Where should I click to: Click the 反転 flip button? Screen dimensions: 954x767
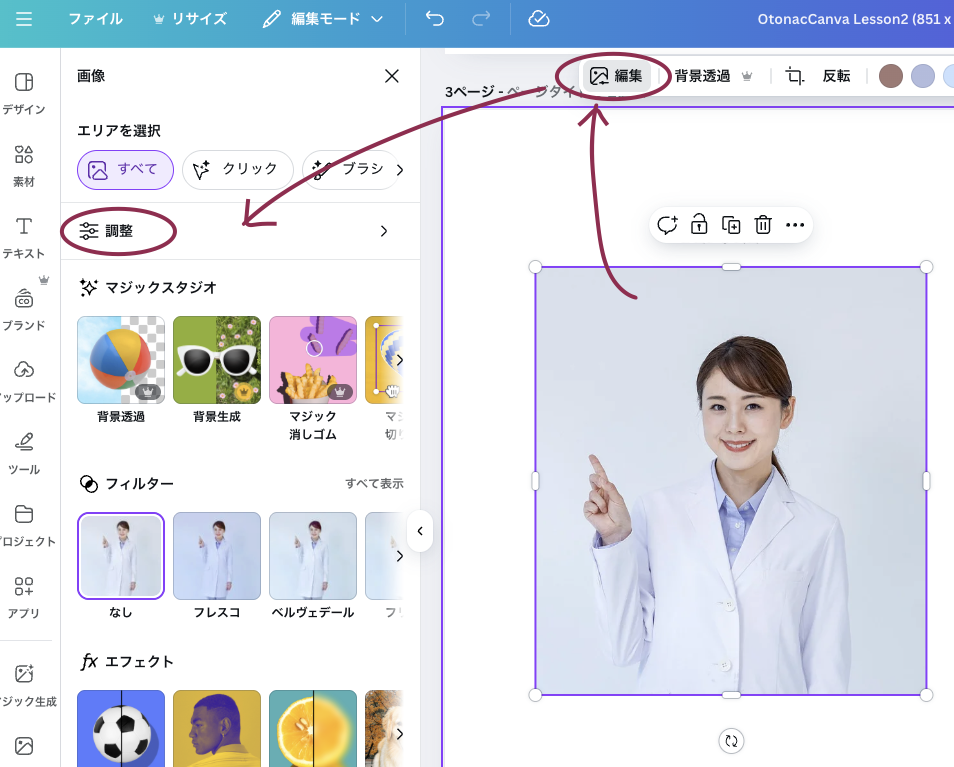[x=836, y=76]
